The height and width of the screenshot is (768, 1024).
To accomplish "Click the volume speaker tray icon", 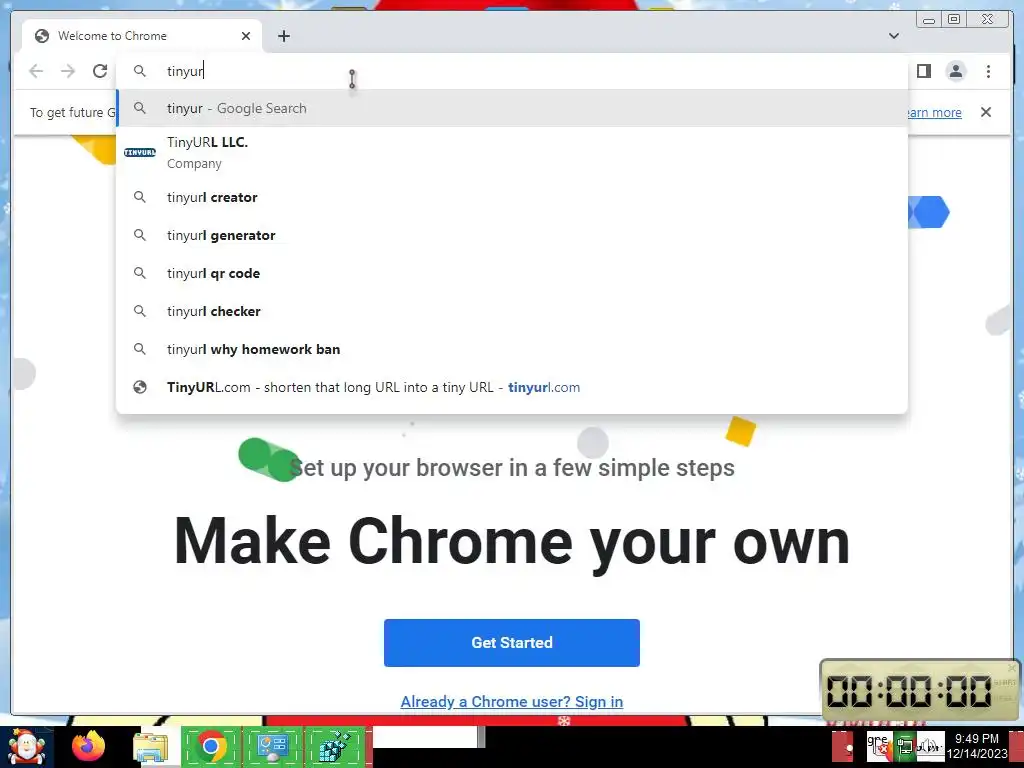I will [x=928, y=746].
